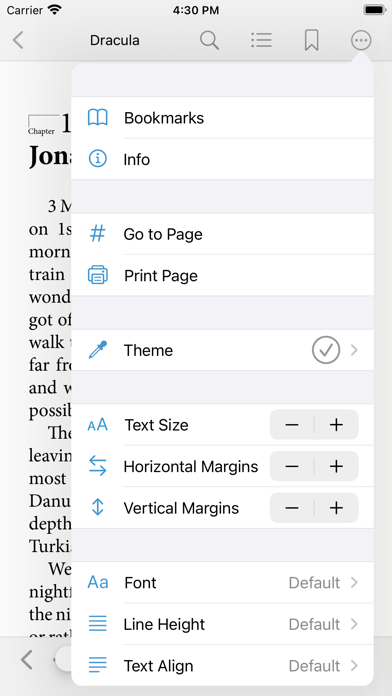Increase horizontal margins with plus button
Image resolution: width=392 pixels, height=696 pixels.
pyautogui.click(x=337, y=466)
